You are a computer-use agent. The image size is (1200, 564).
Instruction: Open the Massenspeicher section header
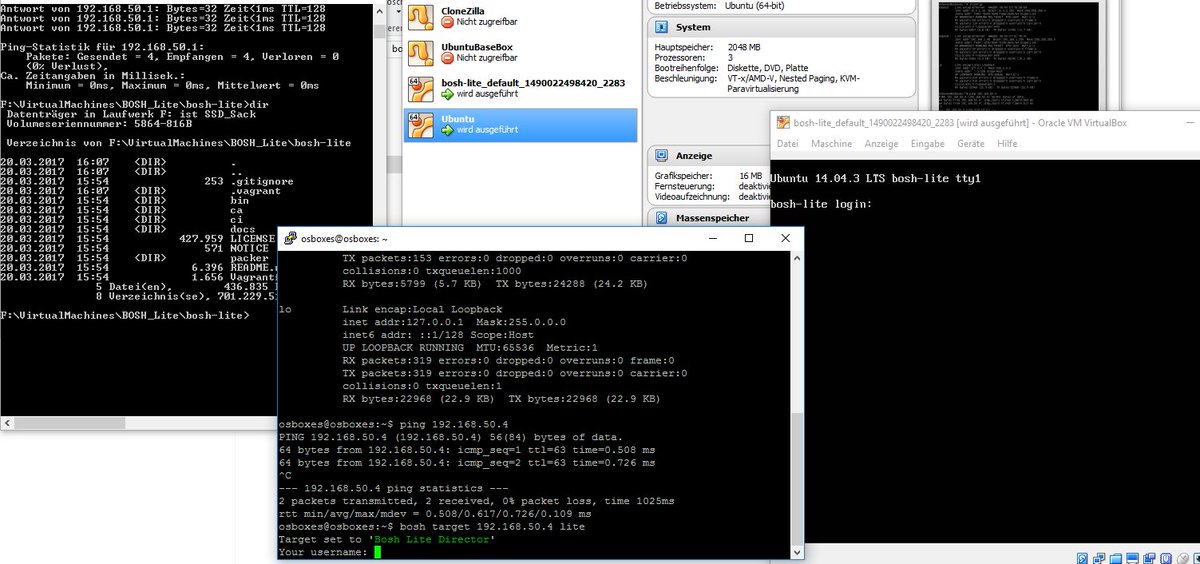[x=708, y=217]
